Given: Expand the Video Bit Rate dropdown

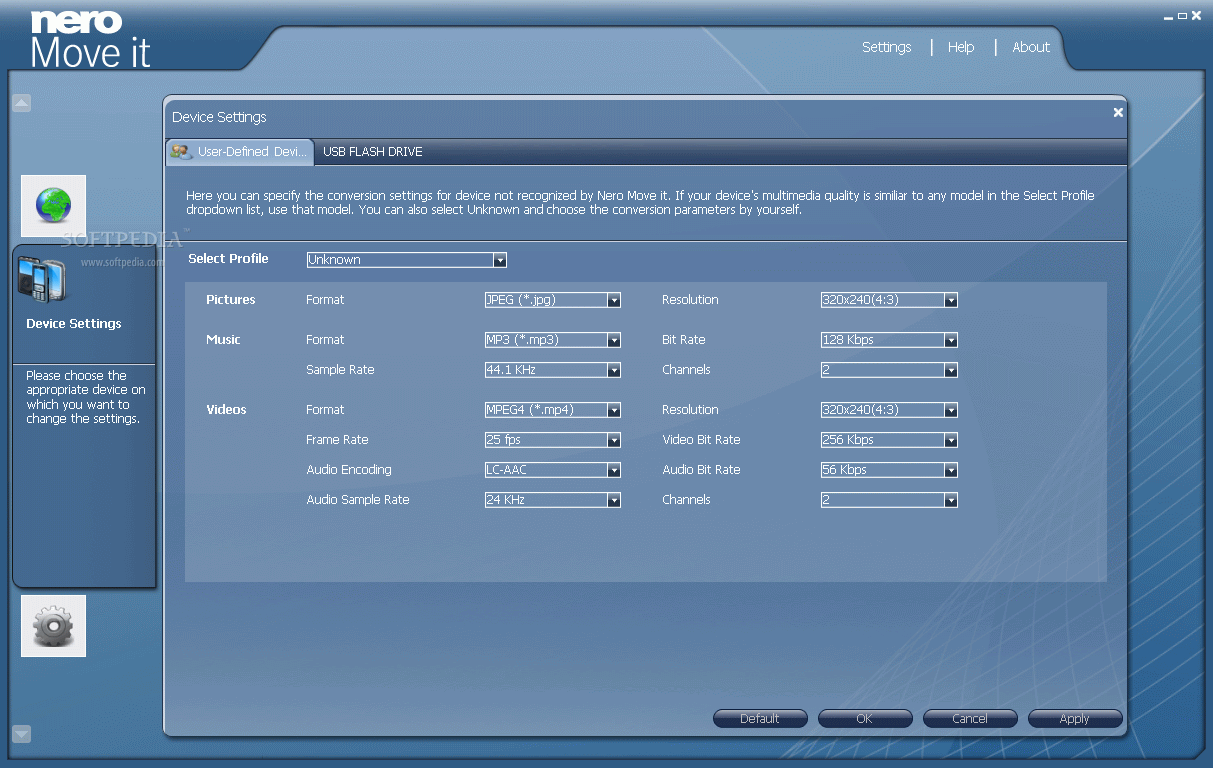Looking at the screenshot, I should [x=889, y=440].
